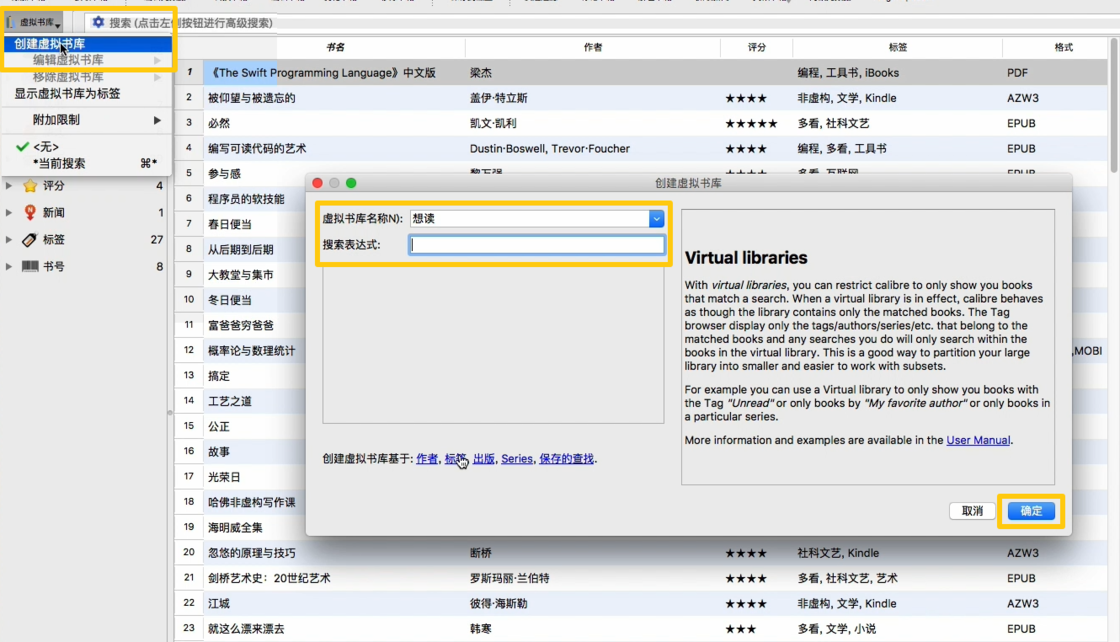Sort by the 评分 column header
Image resolution: width=1120 pixels, height=642 pixels.
[756, 47]
